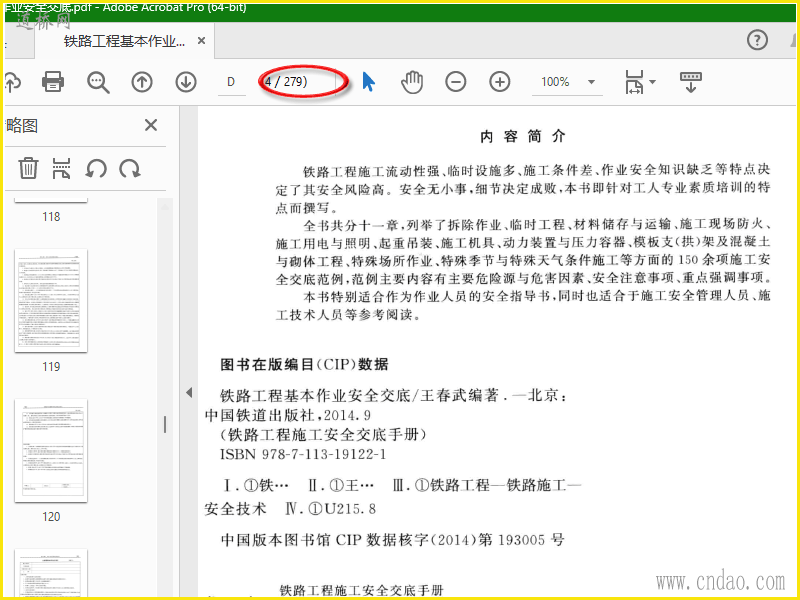
Task: Open the 100% zoom level dropdown
Action: pos(591,82)
